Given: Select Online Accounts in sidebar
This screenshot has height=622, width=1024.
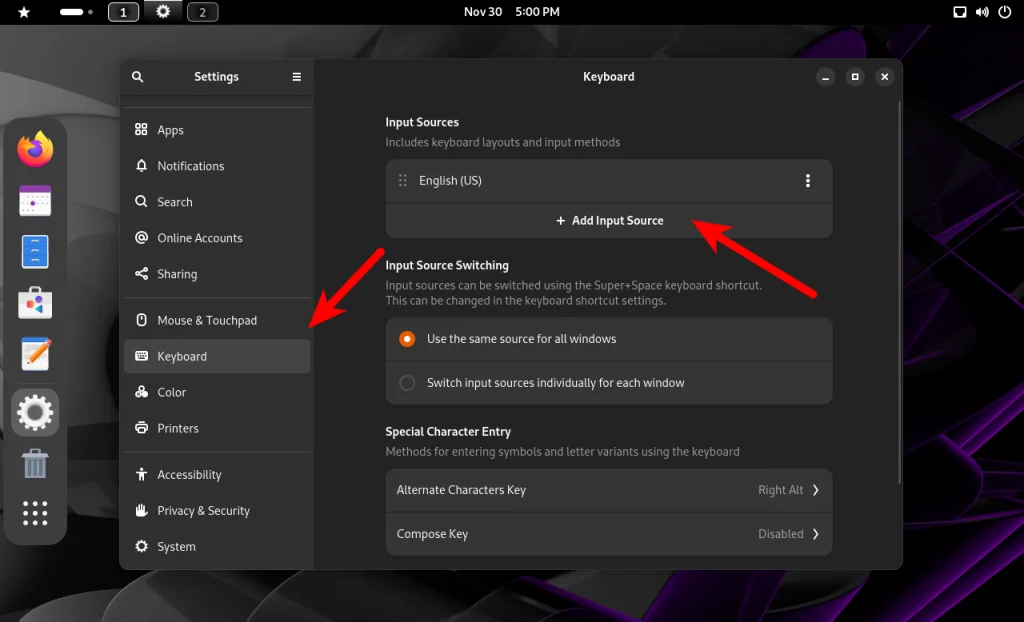Looking at the screenshot, I should (217, 238).
